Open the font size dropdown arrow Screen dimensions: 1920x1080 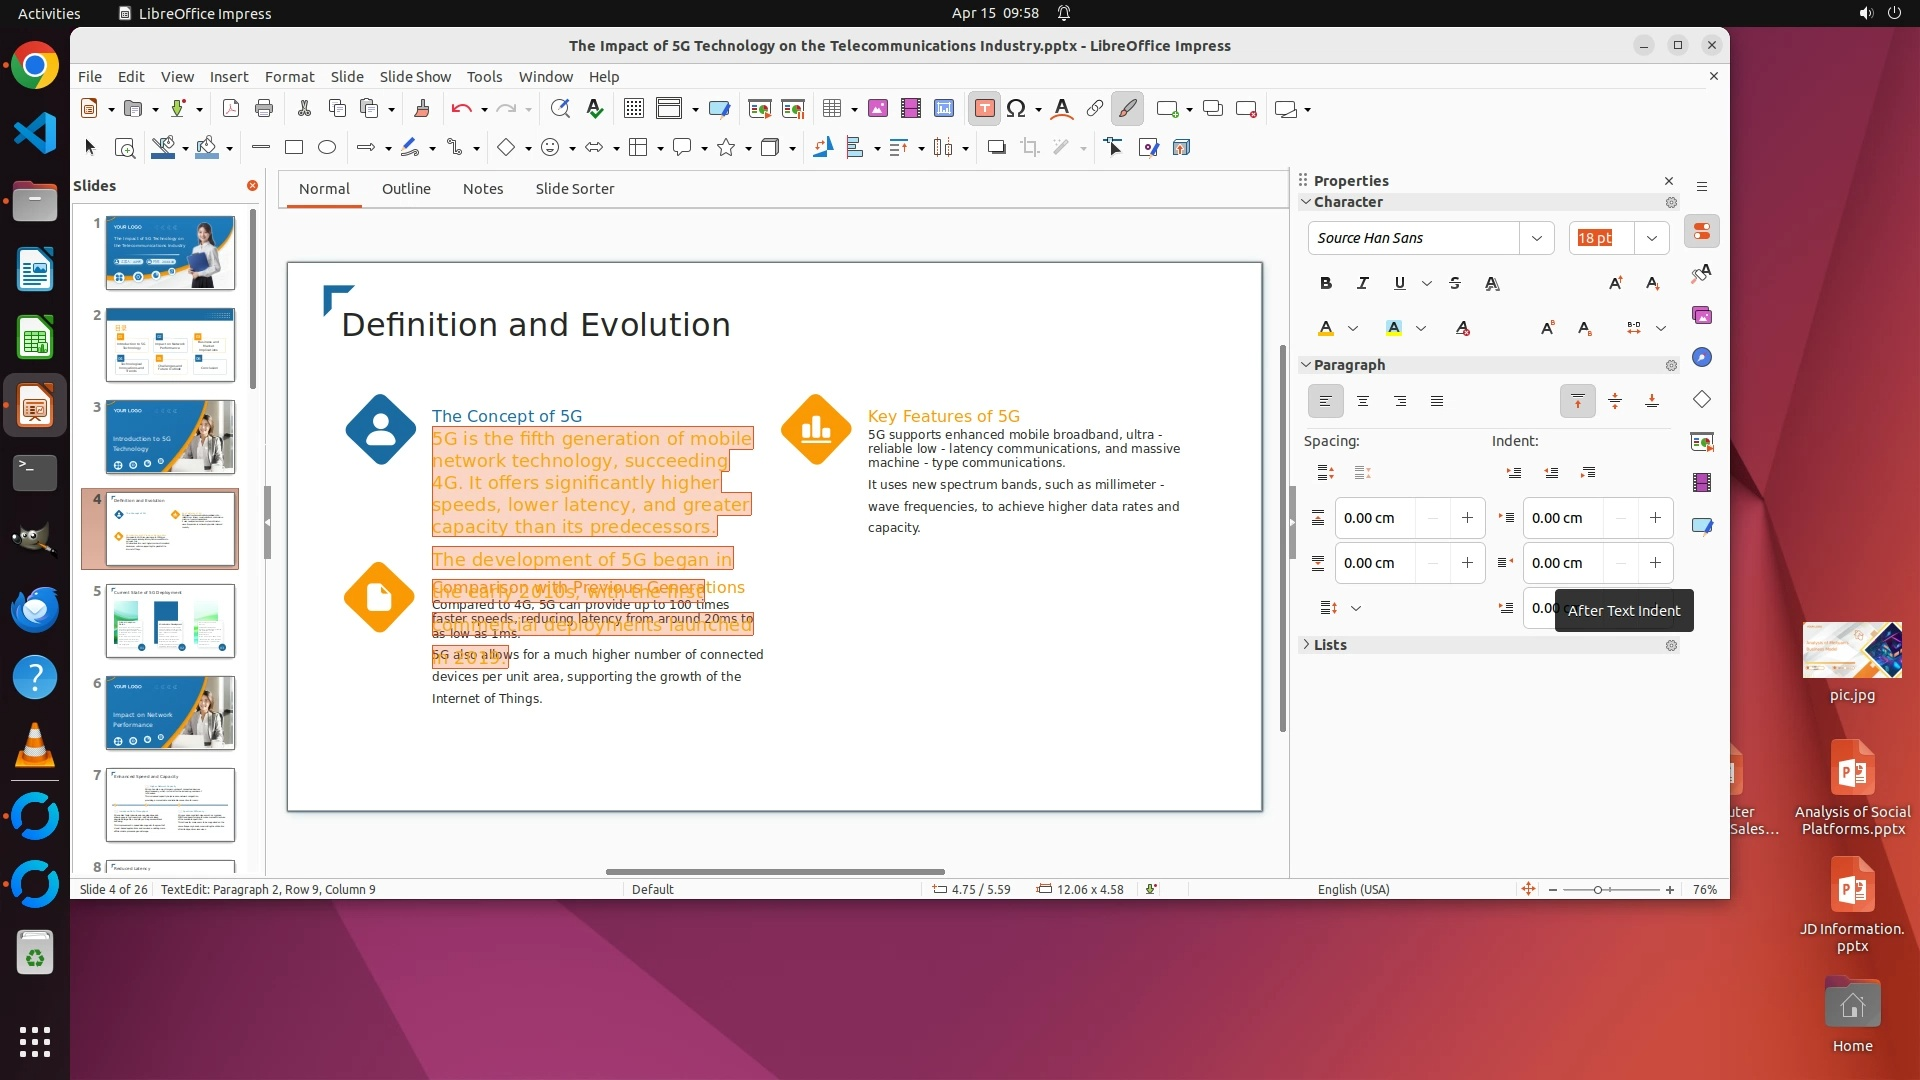click(1651, 238)
